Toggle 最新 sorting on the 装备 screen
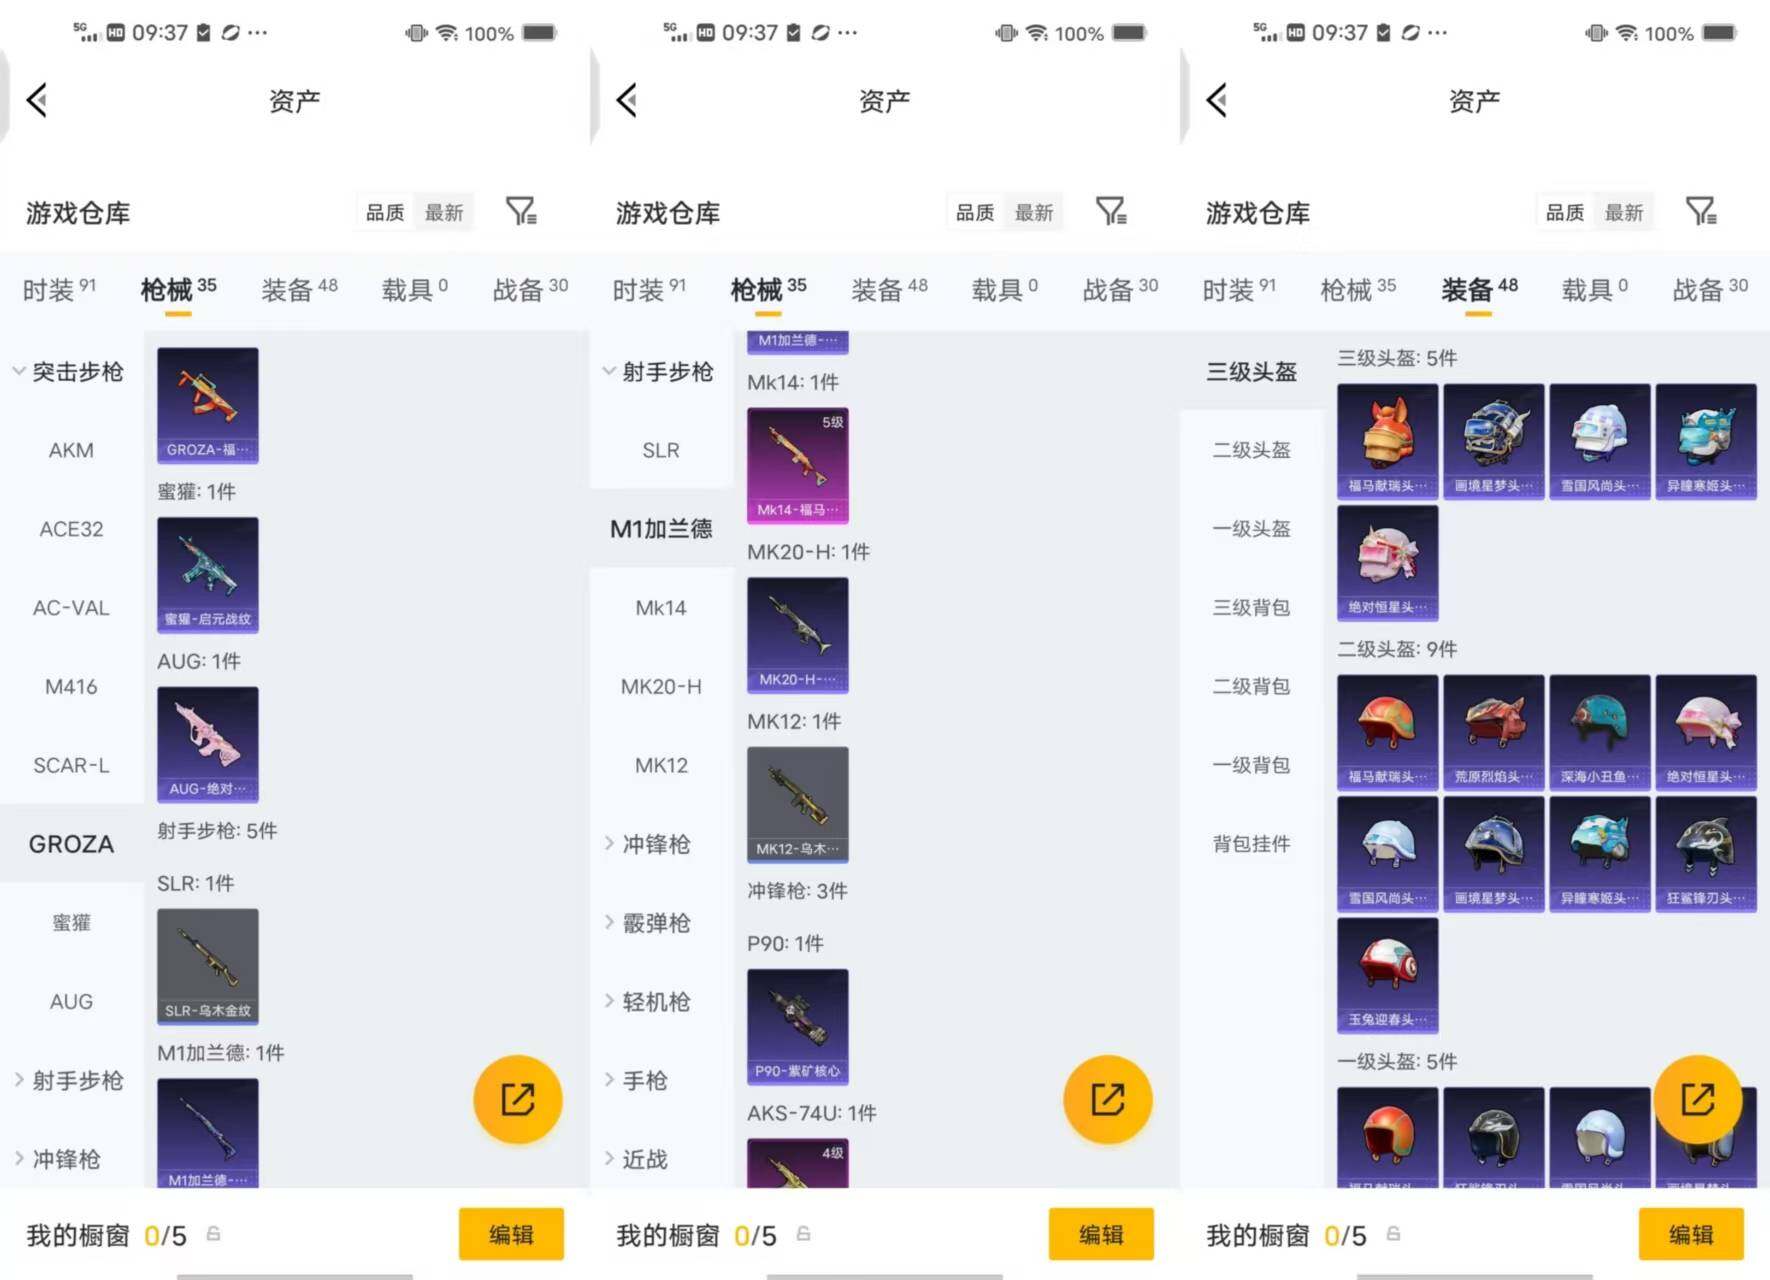Screen dimensions: 1770x1280 point(1624,211)
